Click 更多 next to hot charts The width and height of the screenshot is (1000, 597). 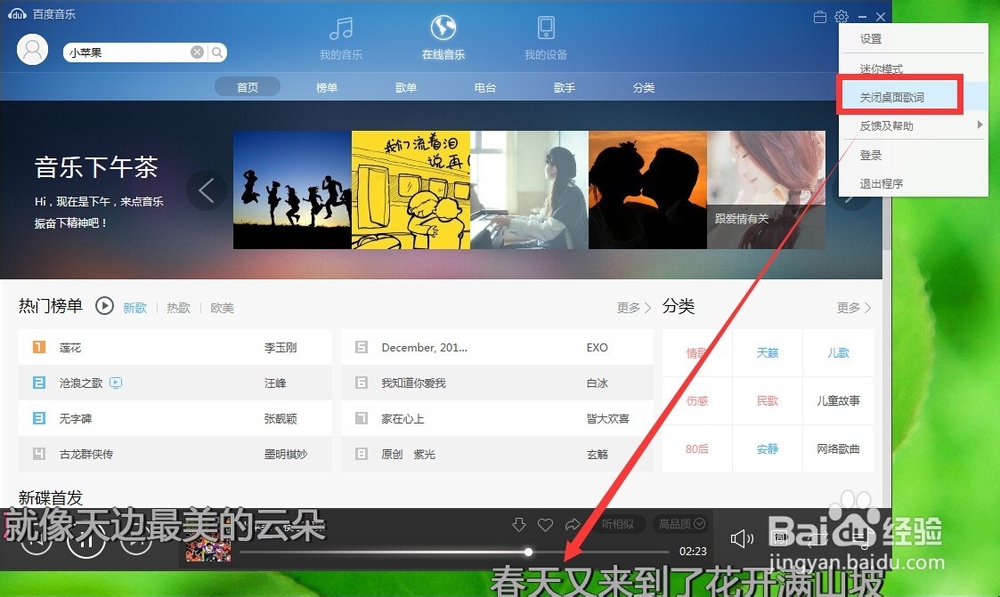(633, 307)
